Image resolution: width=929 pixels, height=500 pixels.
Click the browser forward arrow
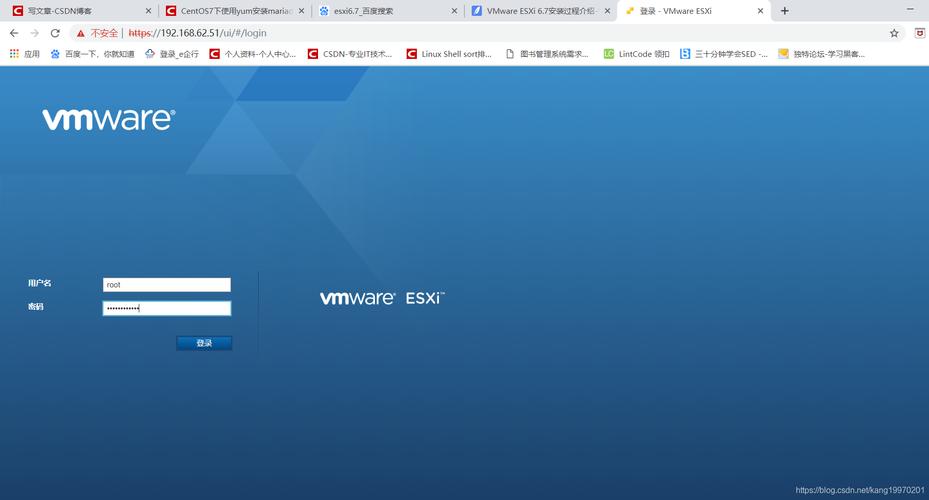[x=34, y=33]
